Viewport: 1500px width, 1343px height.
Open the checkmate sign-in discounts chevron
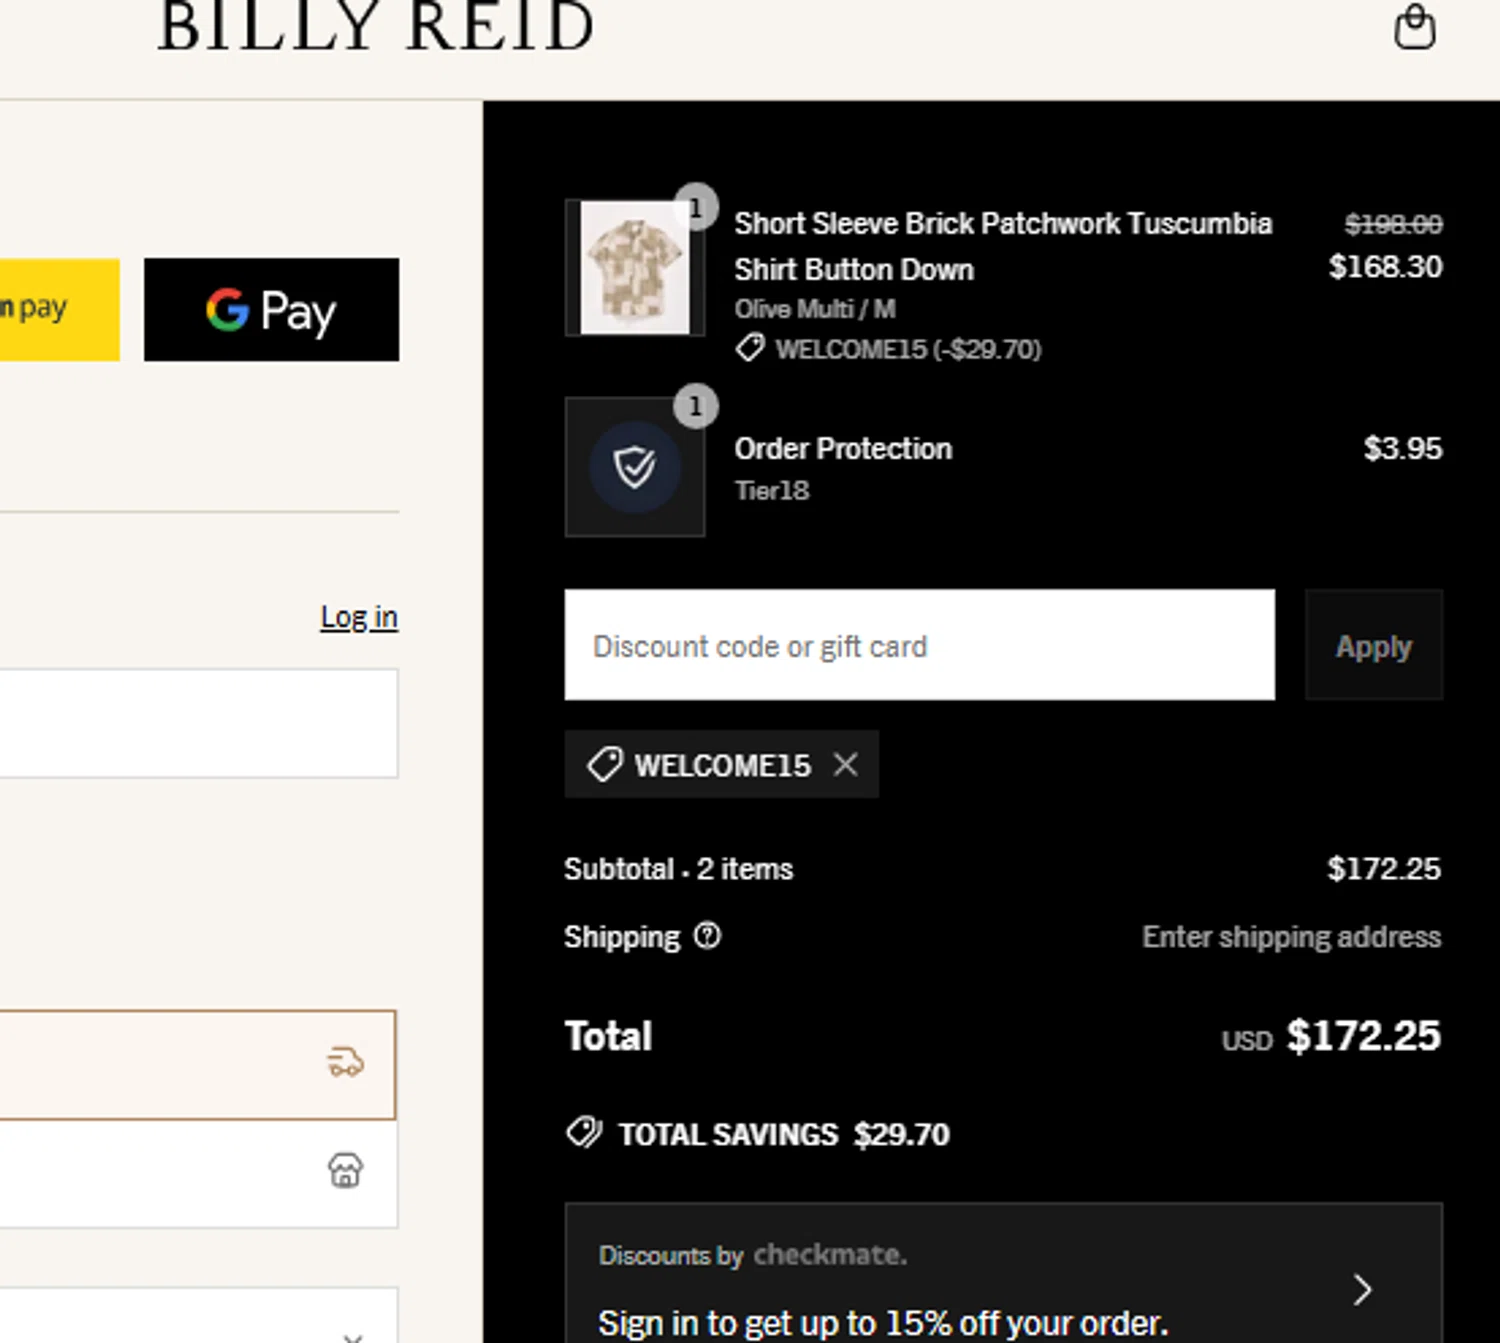[x=1361, y=1290]
